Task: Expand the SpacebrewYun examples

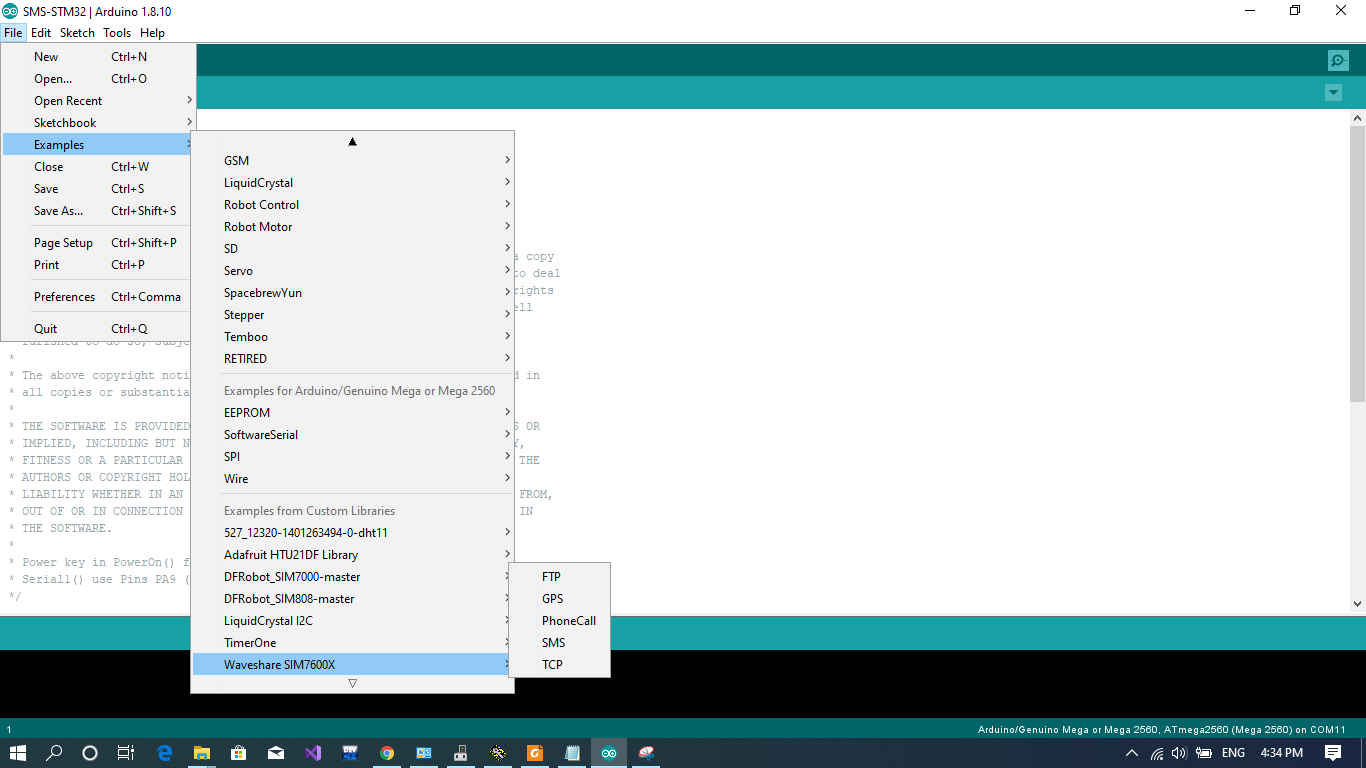Action: (352, 293)
